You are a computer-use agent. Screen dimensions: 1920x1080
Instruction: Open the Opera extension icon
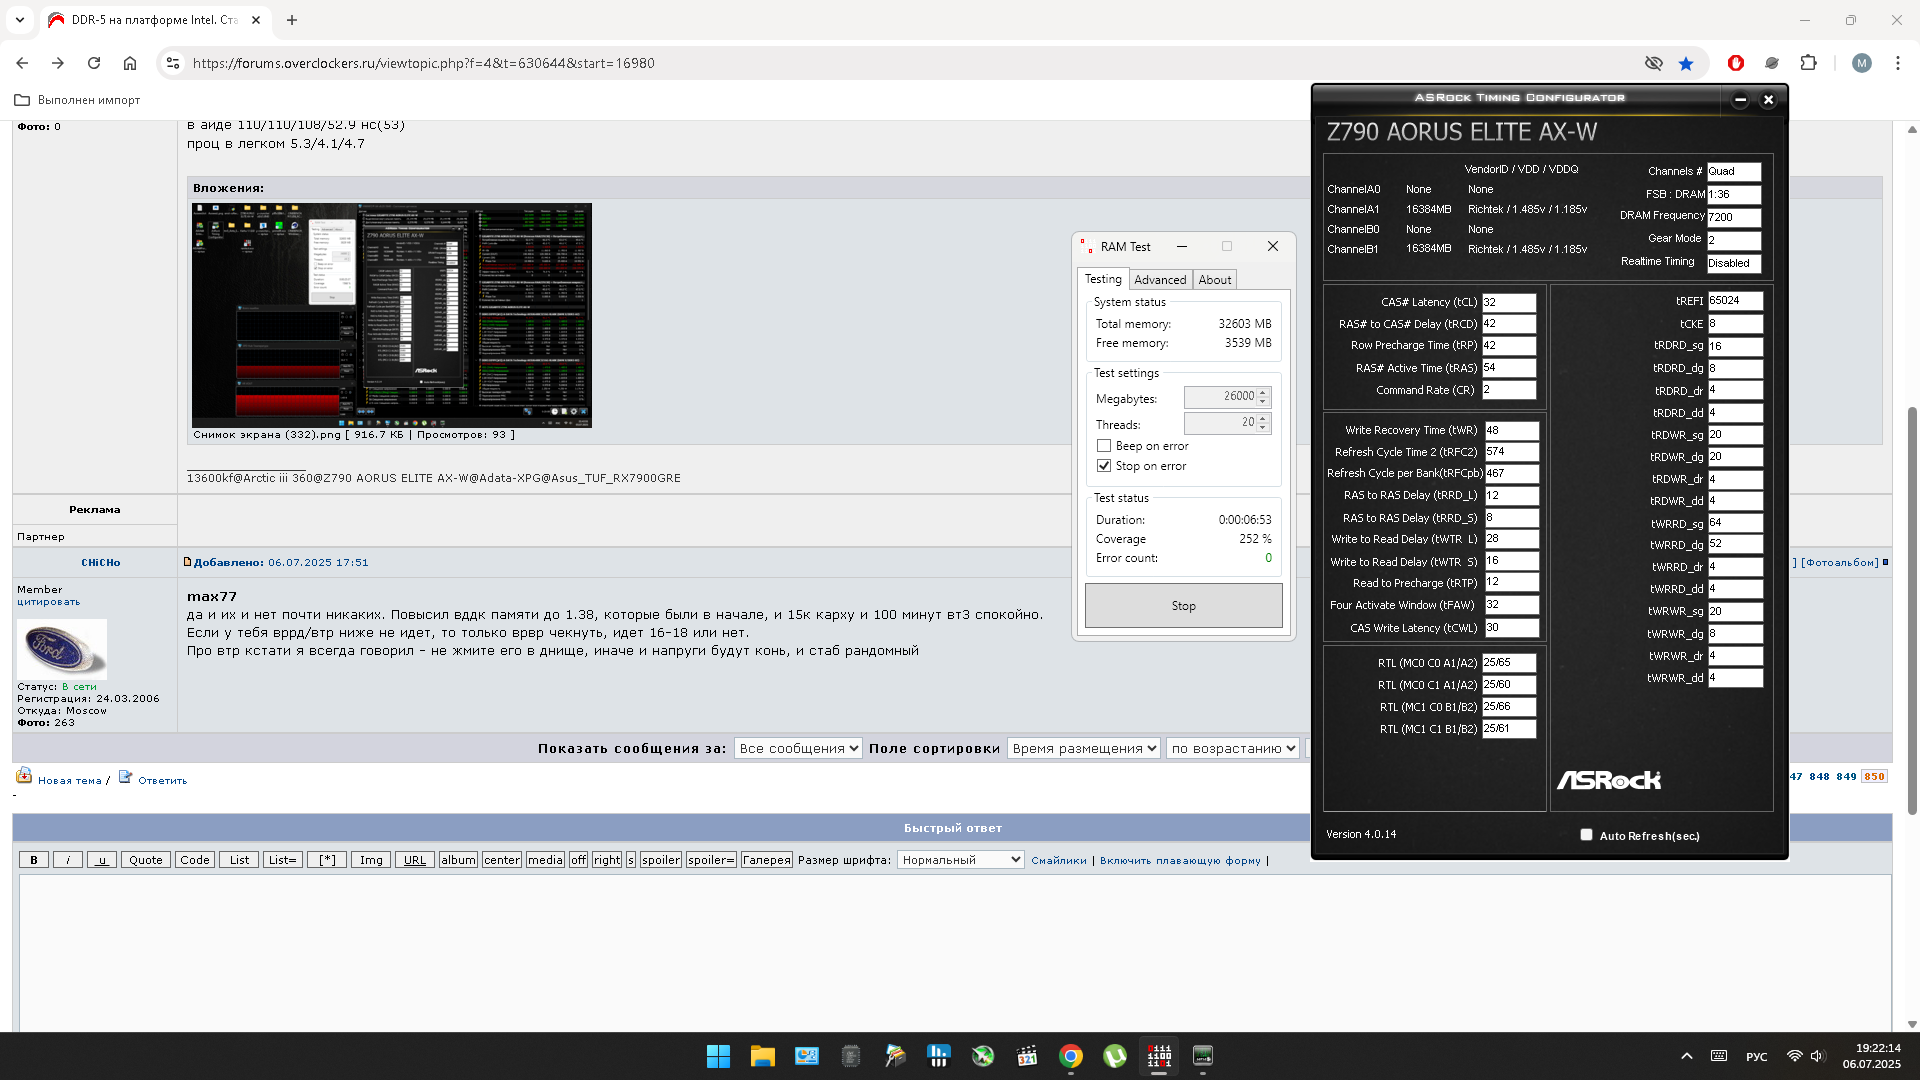(x=1736, y=63)
